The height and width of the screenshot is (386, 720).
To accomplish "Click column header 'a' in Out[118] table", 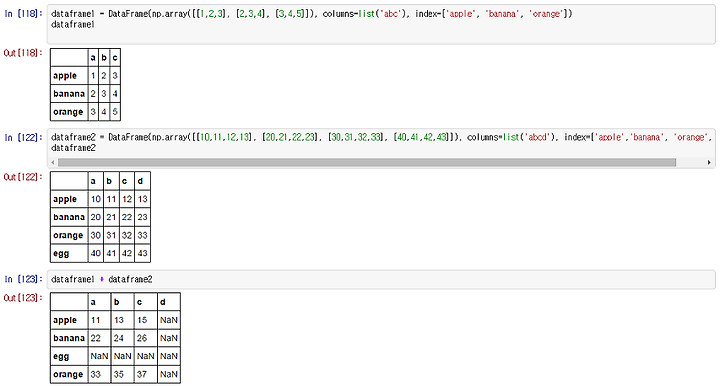I will (x=93, y=58).
